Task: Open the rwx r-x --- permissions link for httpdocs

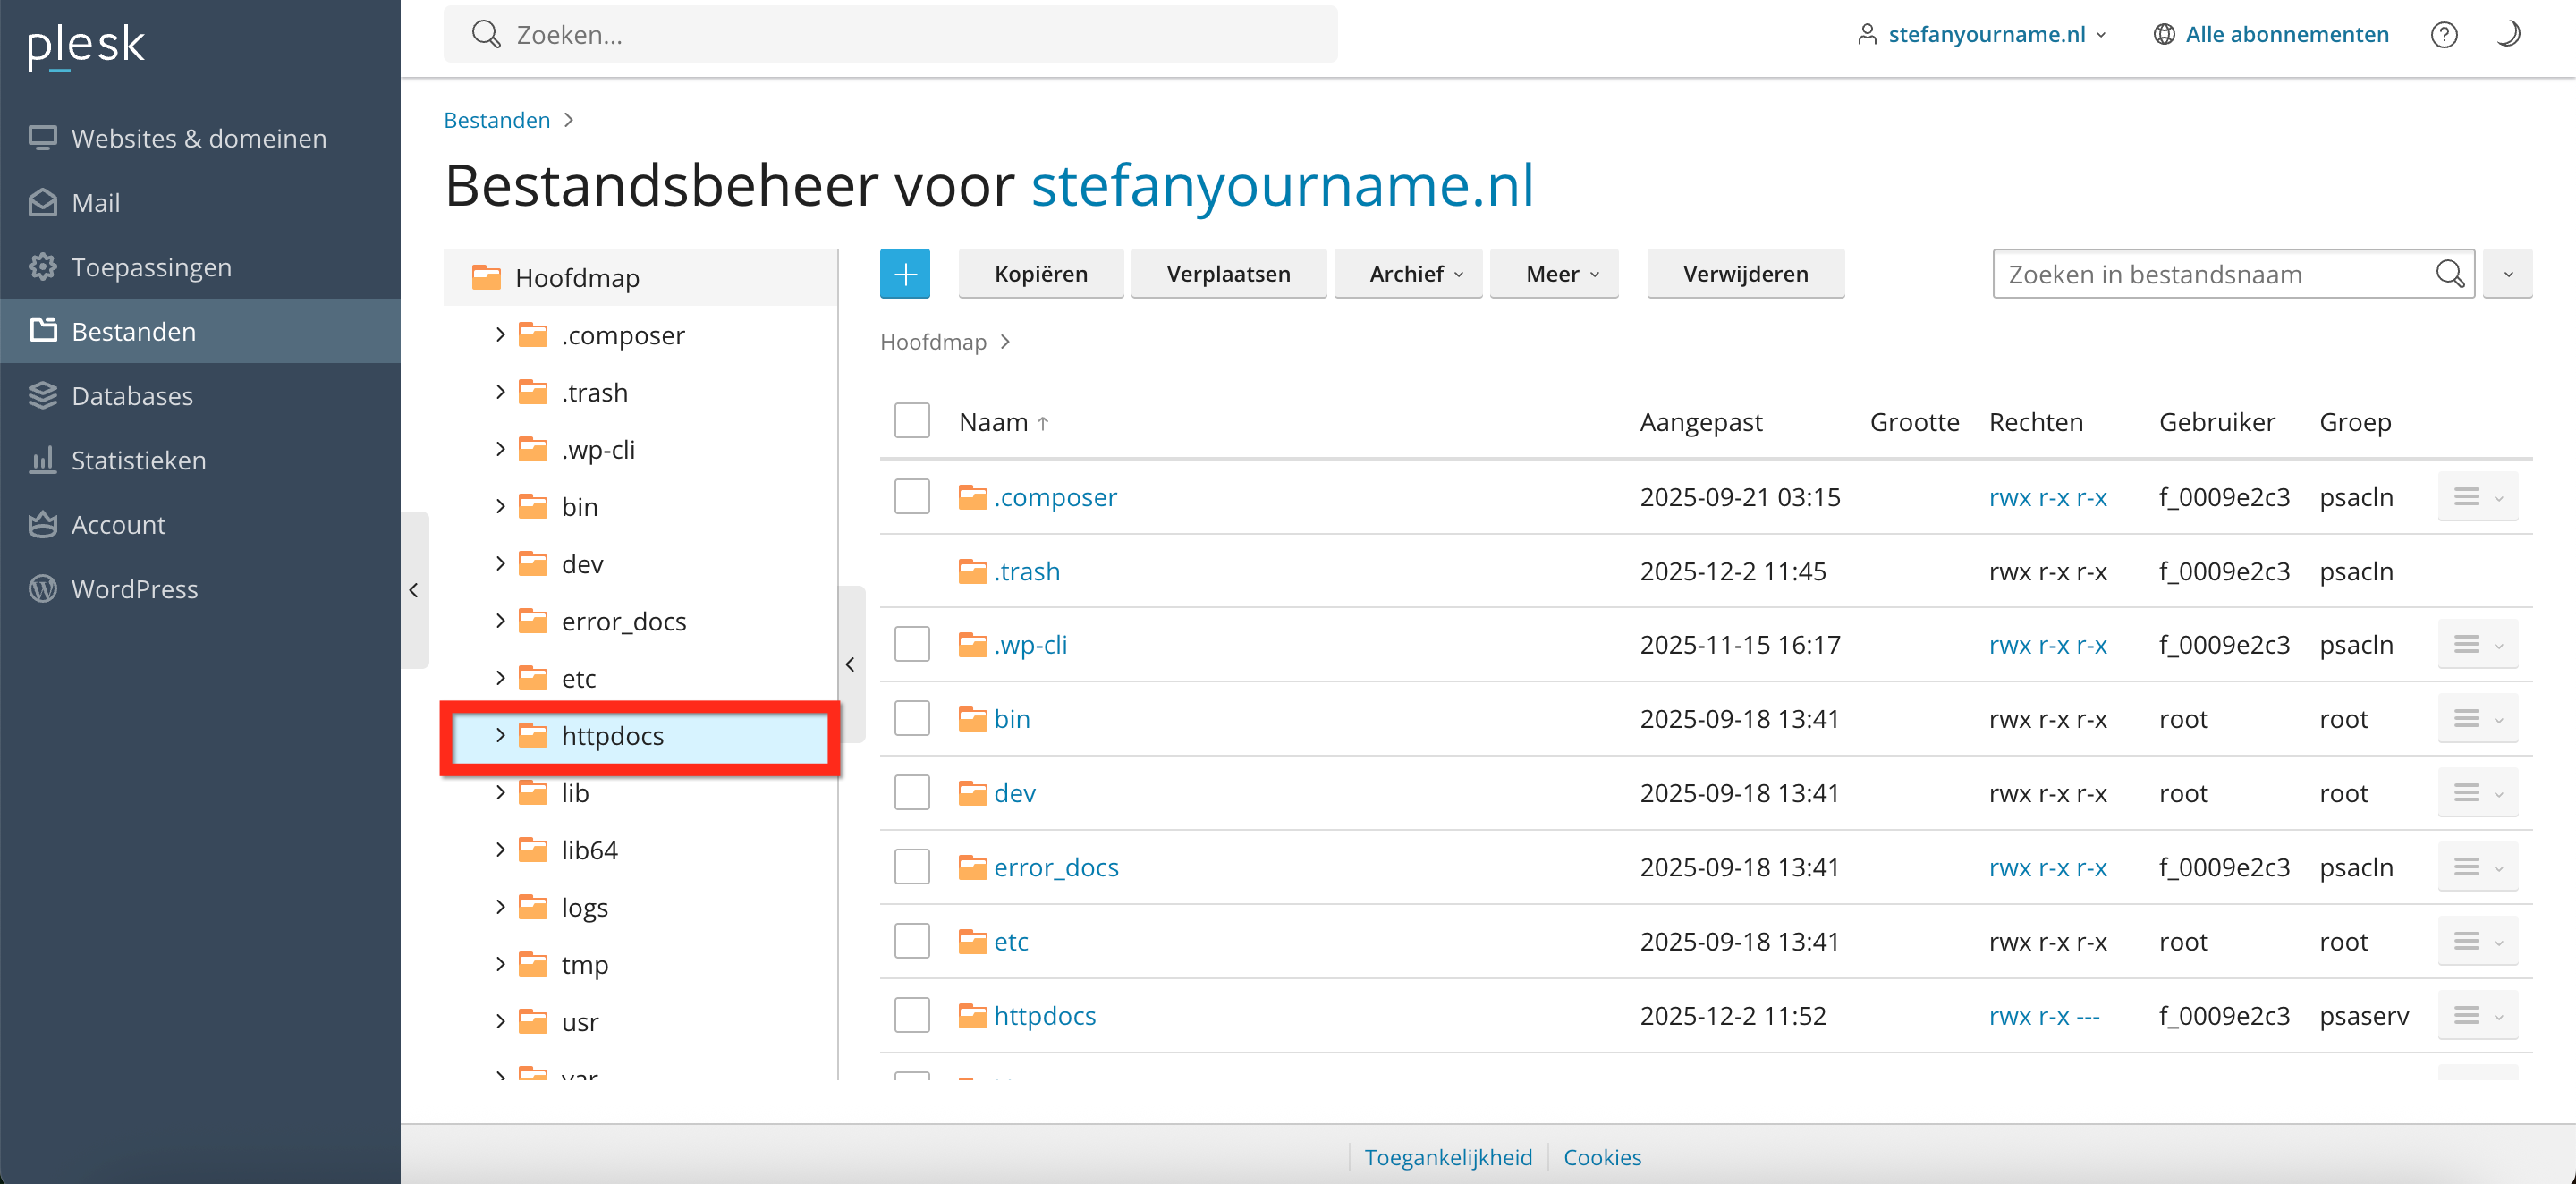Action: tap(2043, 1016)
